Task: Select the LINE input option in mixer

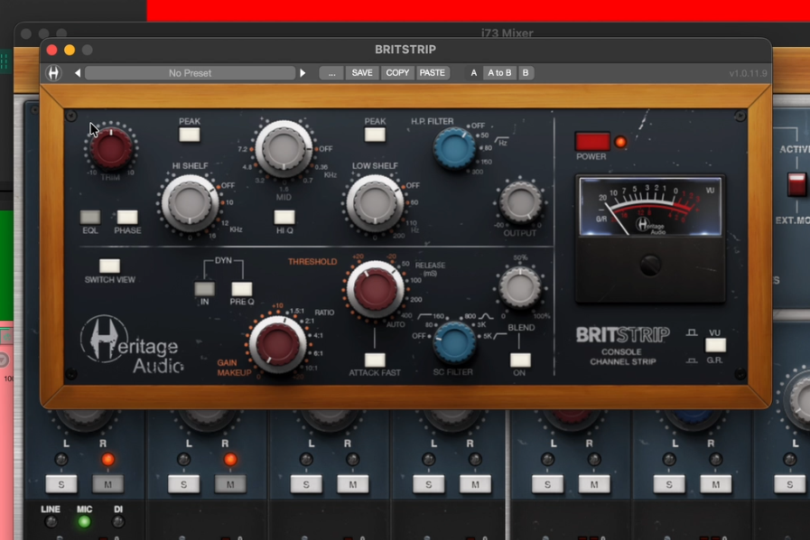Action: [x=51, y=522]
